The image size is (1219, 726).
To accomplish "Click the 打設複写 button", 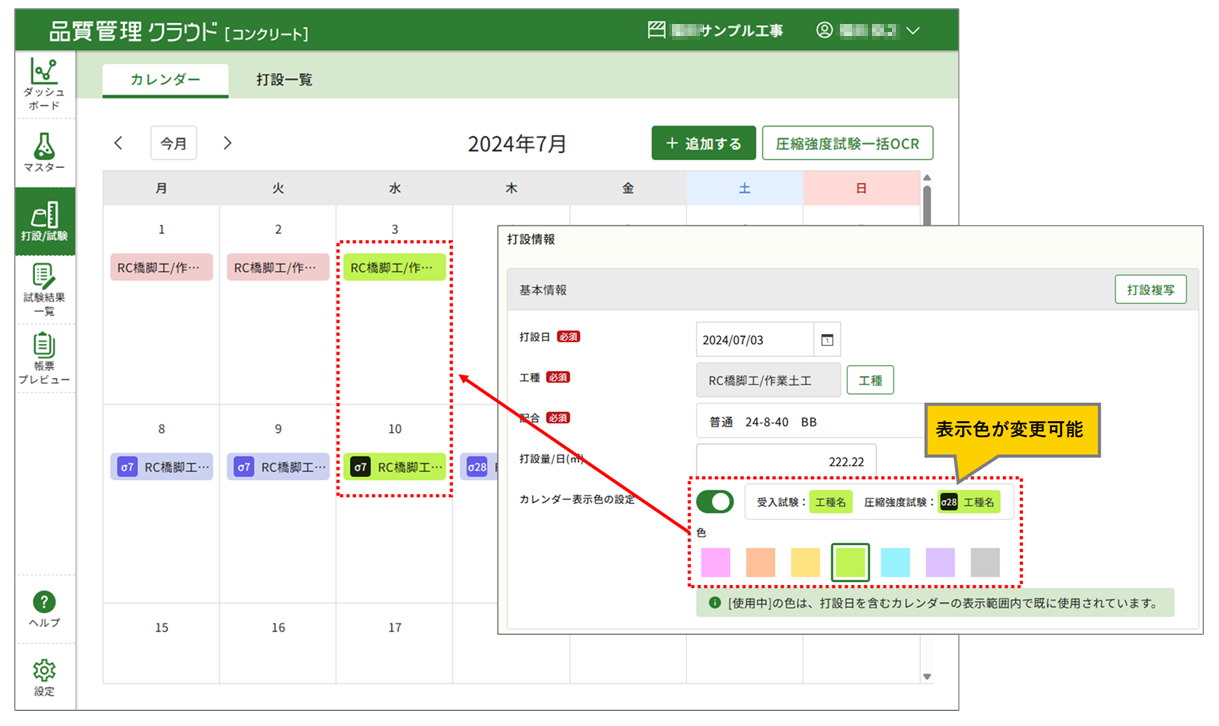I will [x=1150, y=289].
